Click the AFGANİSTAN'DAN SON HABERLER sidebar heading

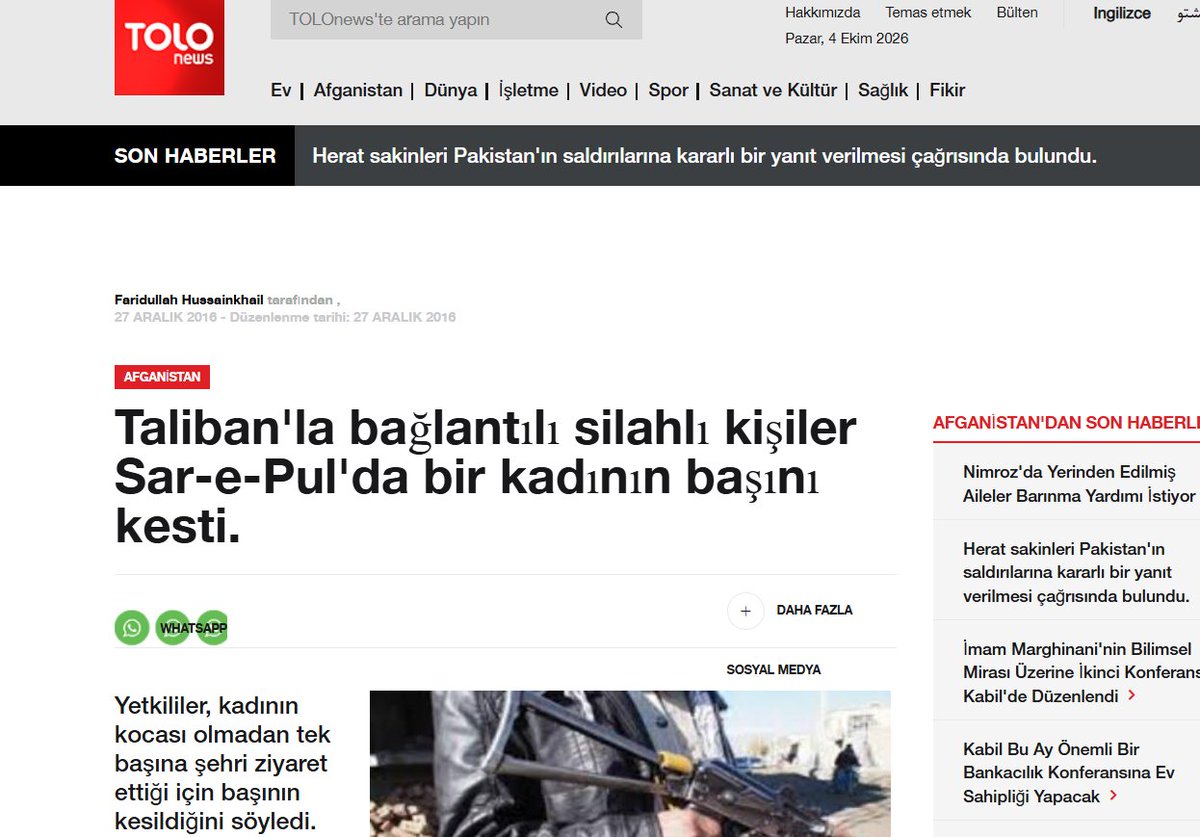(1066, 423)
